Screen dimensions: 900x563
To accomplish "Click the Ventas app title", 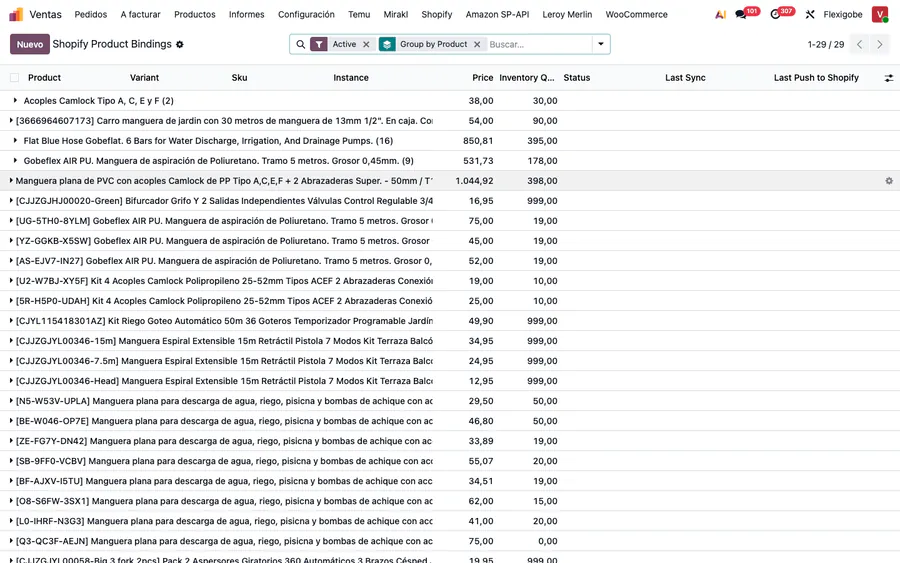I will click(x=45, y=14).
